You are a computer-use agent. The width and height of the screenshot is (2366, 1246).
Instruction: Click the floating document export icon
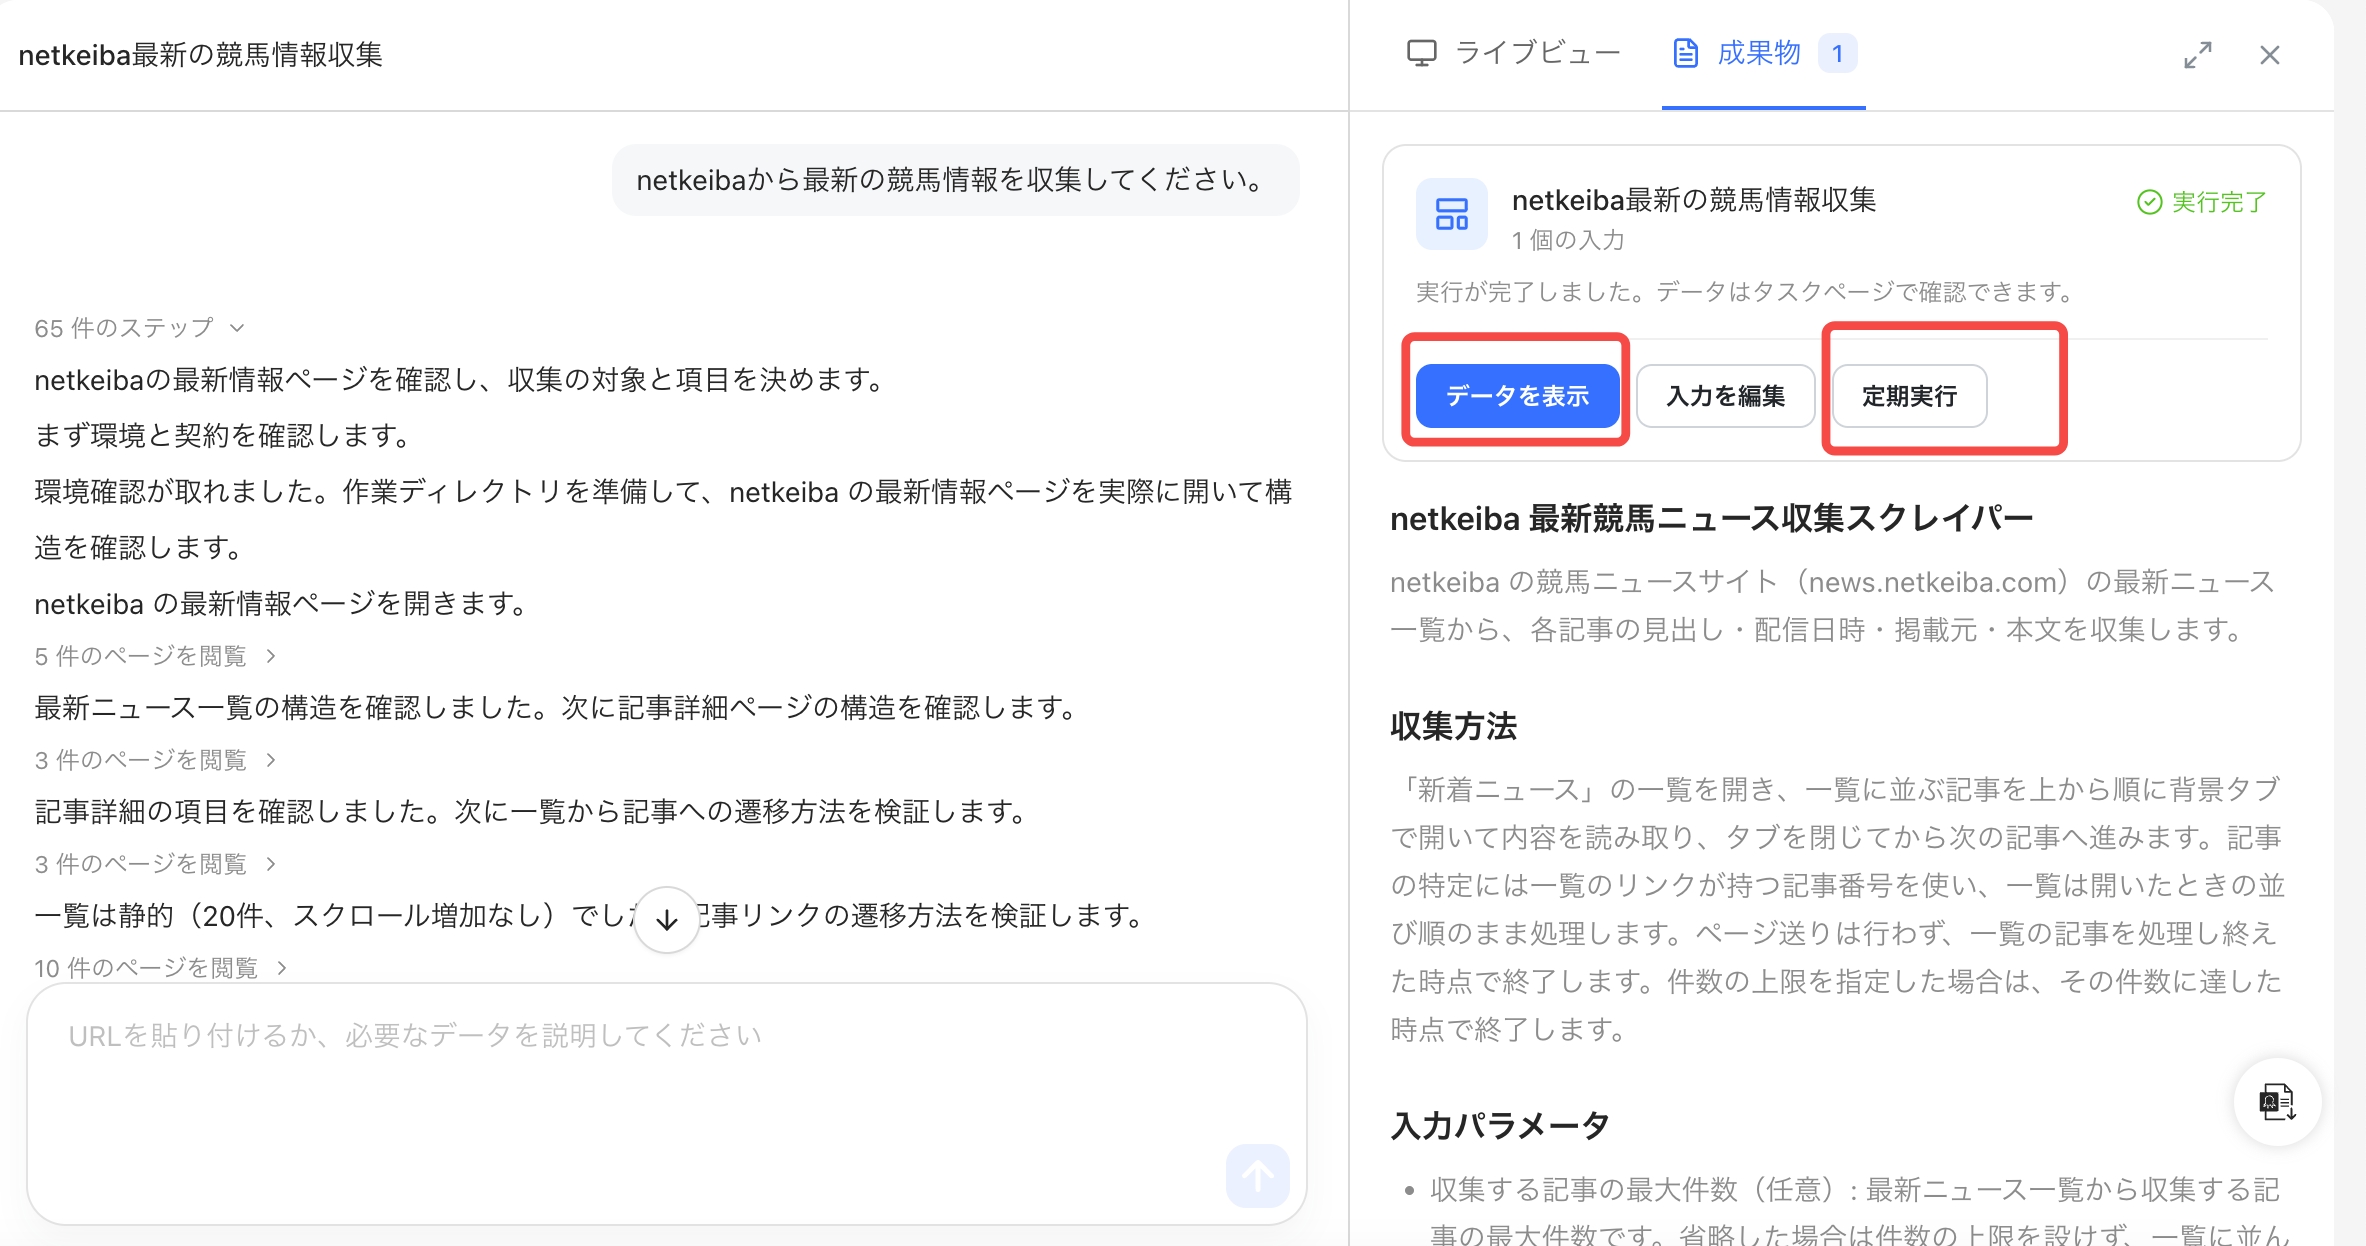click(x=2277, y=1101)
